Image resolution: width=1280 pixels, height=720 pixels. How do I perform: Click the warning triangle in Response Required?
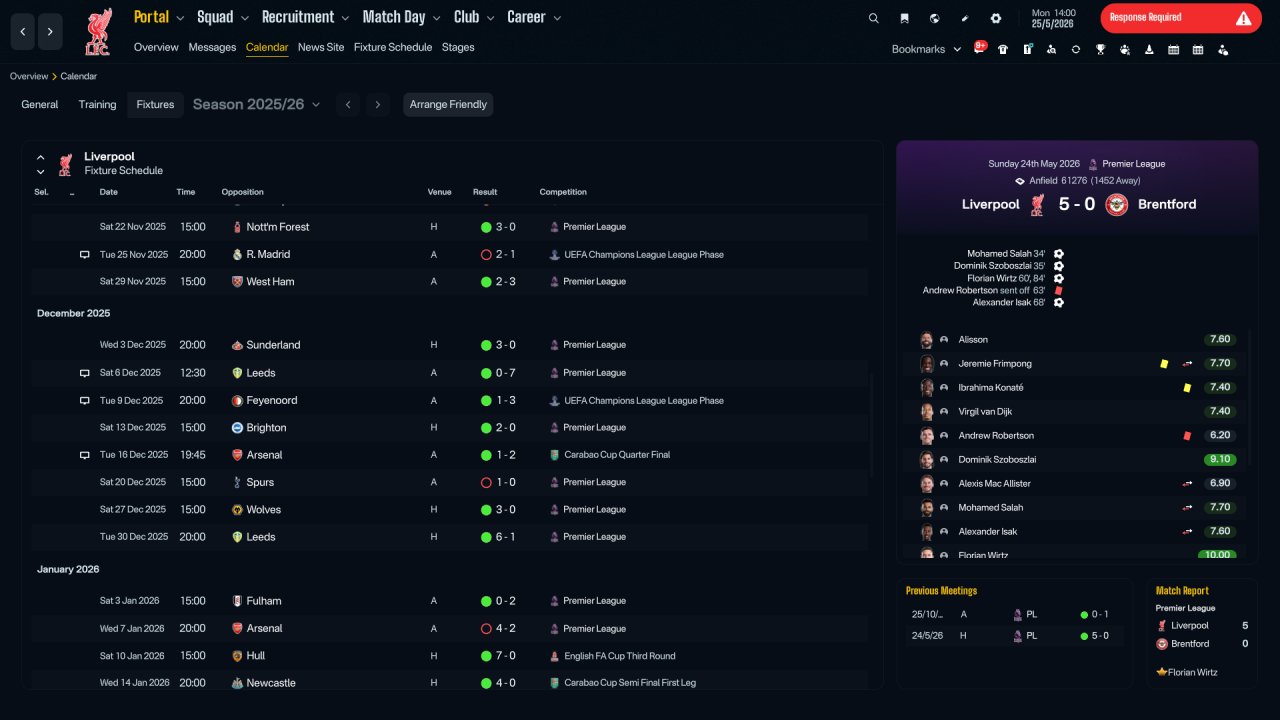tap(1243, 18)
